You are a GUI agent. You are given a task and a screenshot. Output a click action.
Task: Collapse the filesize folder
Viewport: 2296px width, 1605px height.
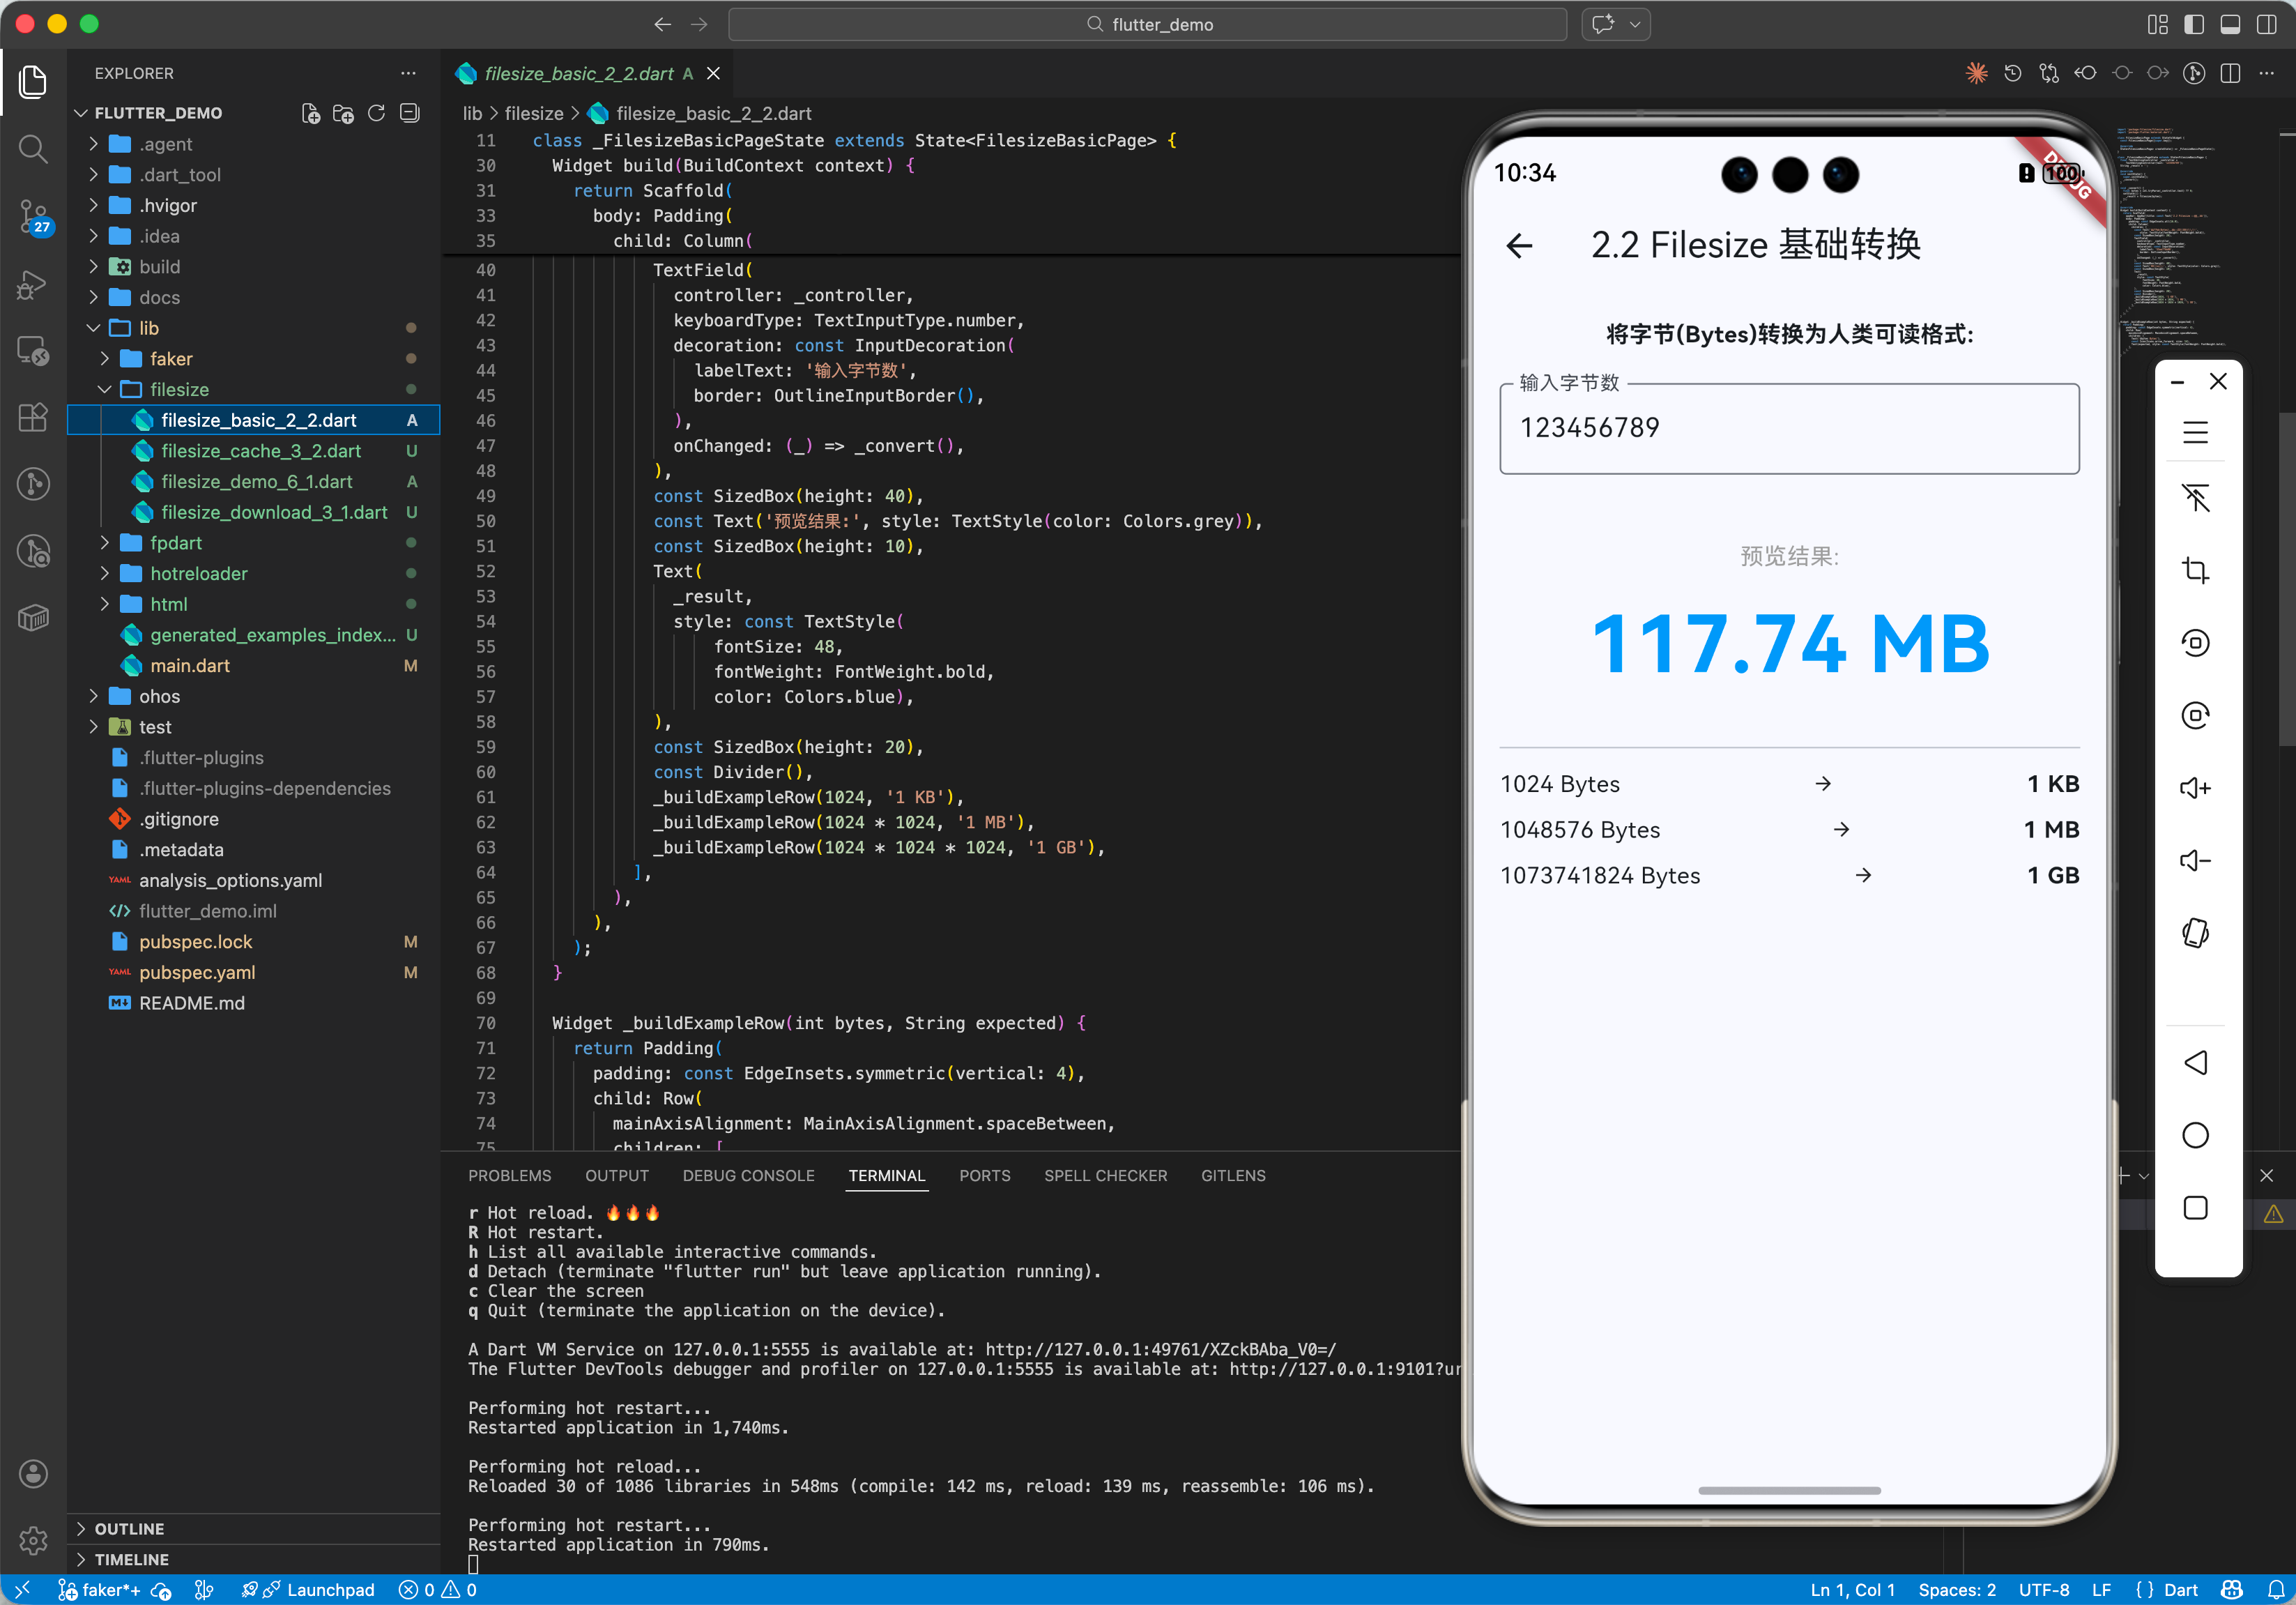[x=179, y=390]
